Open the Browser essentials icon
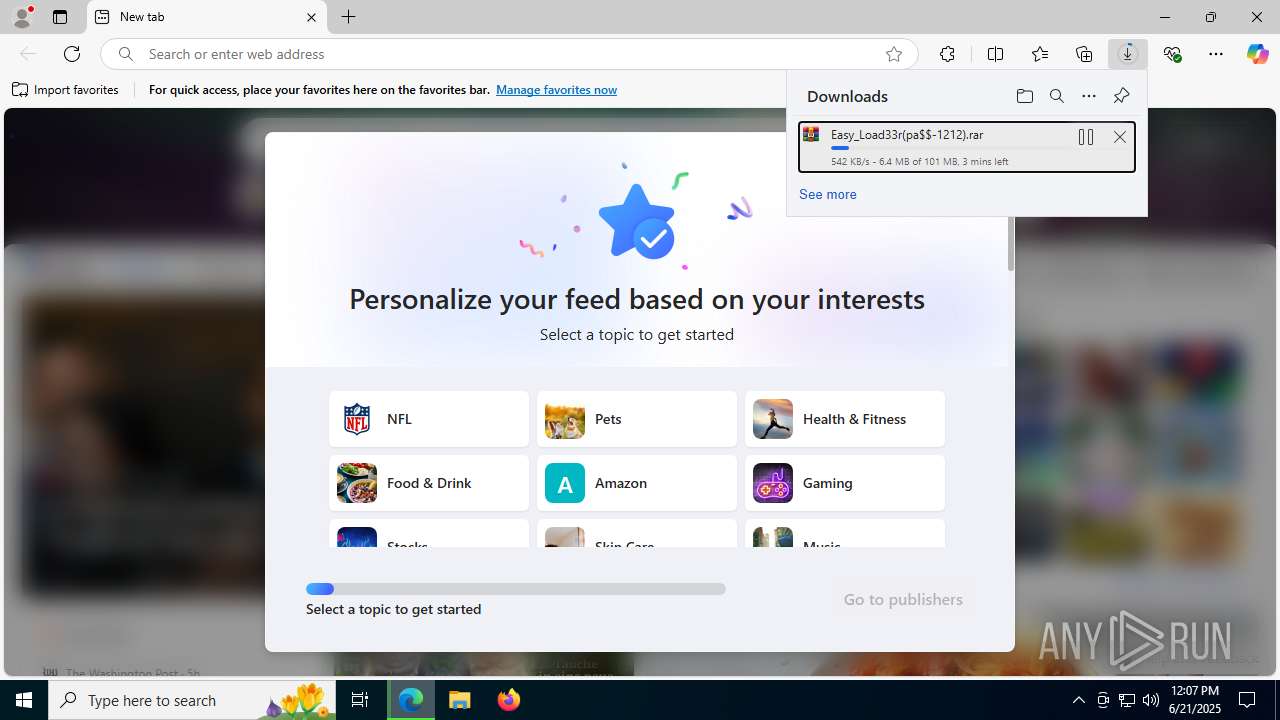 click(x=1172, y=54)
